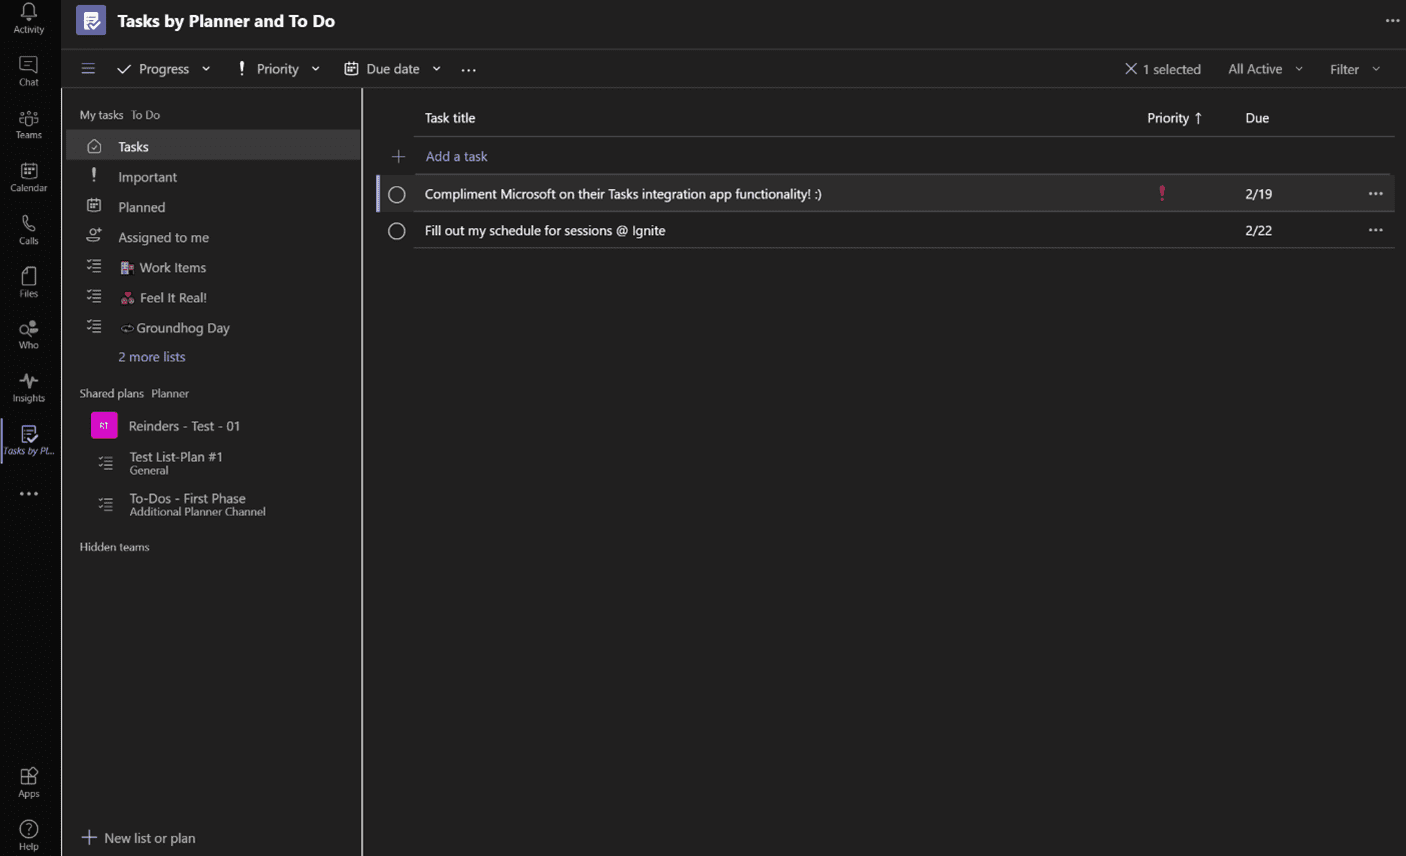This screenshot has width=1406, height=856.
Task: Open the Filter dropdown
Action: click(x=1354, y=69)
